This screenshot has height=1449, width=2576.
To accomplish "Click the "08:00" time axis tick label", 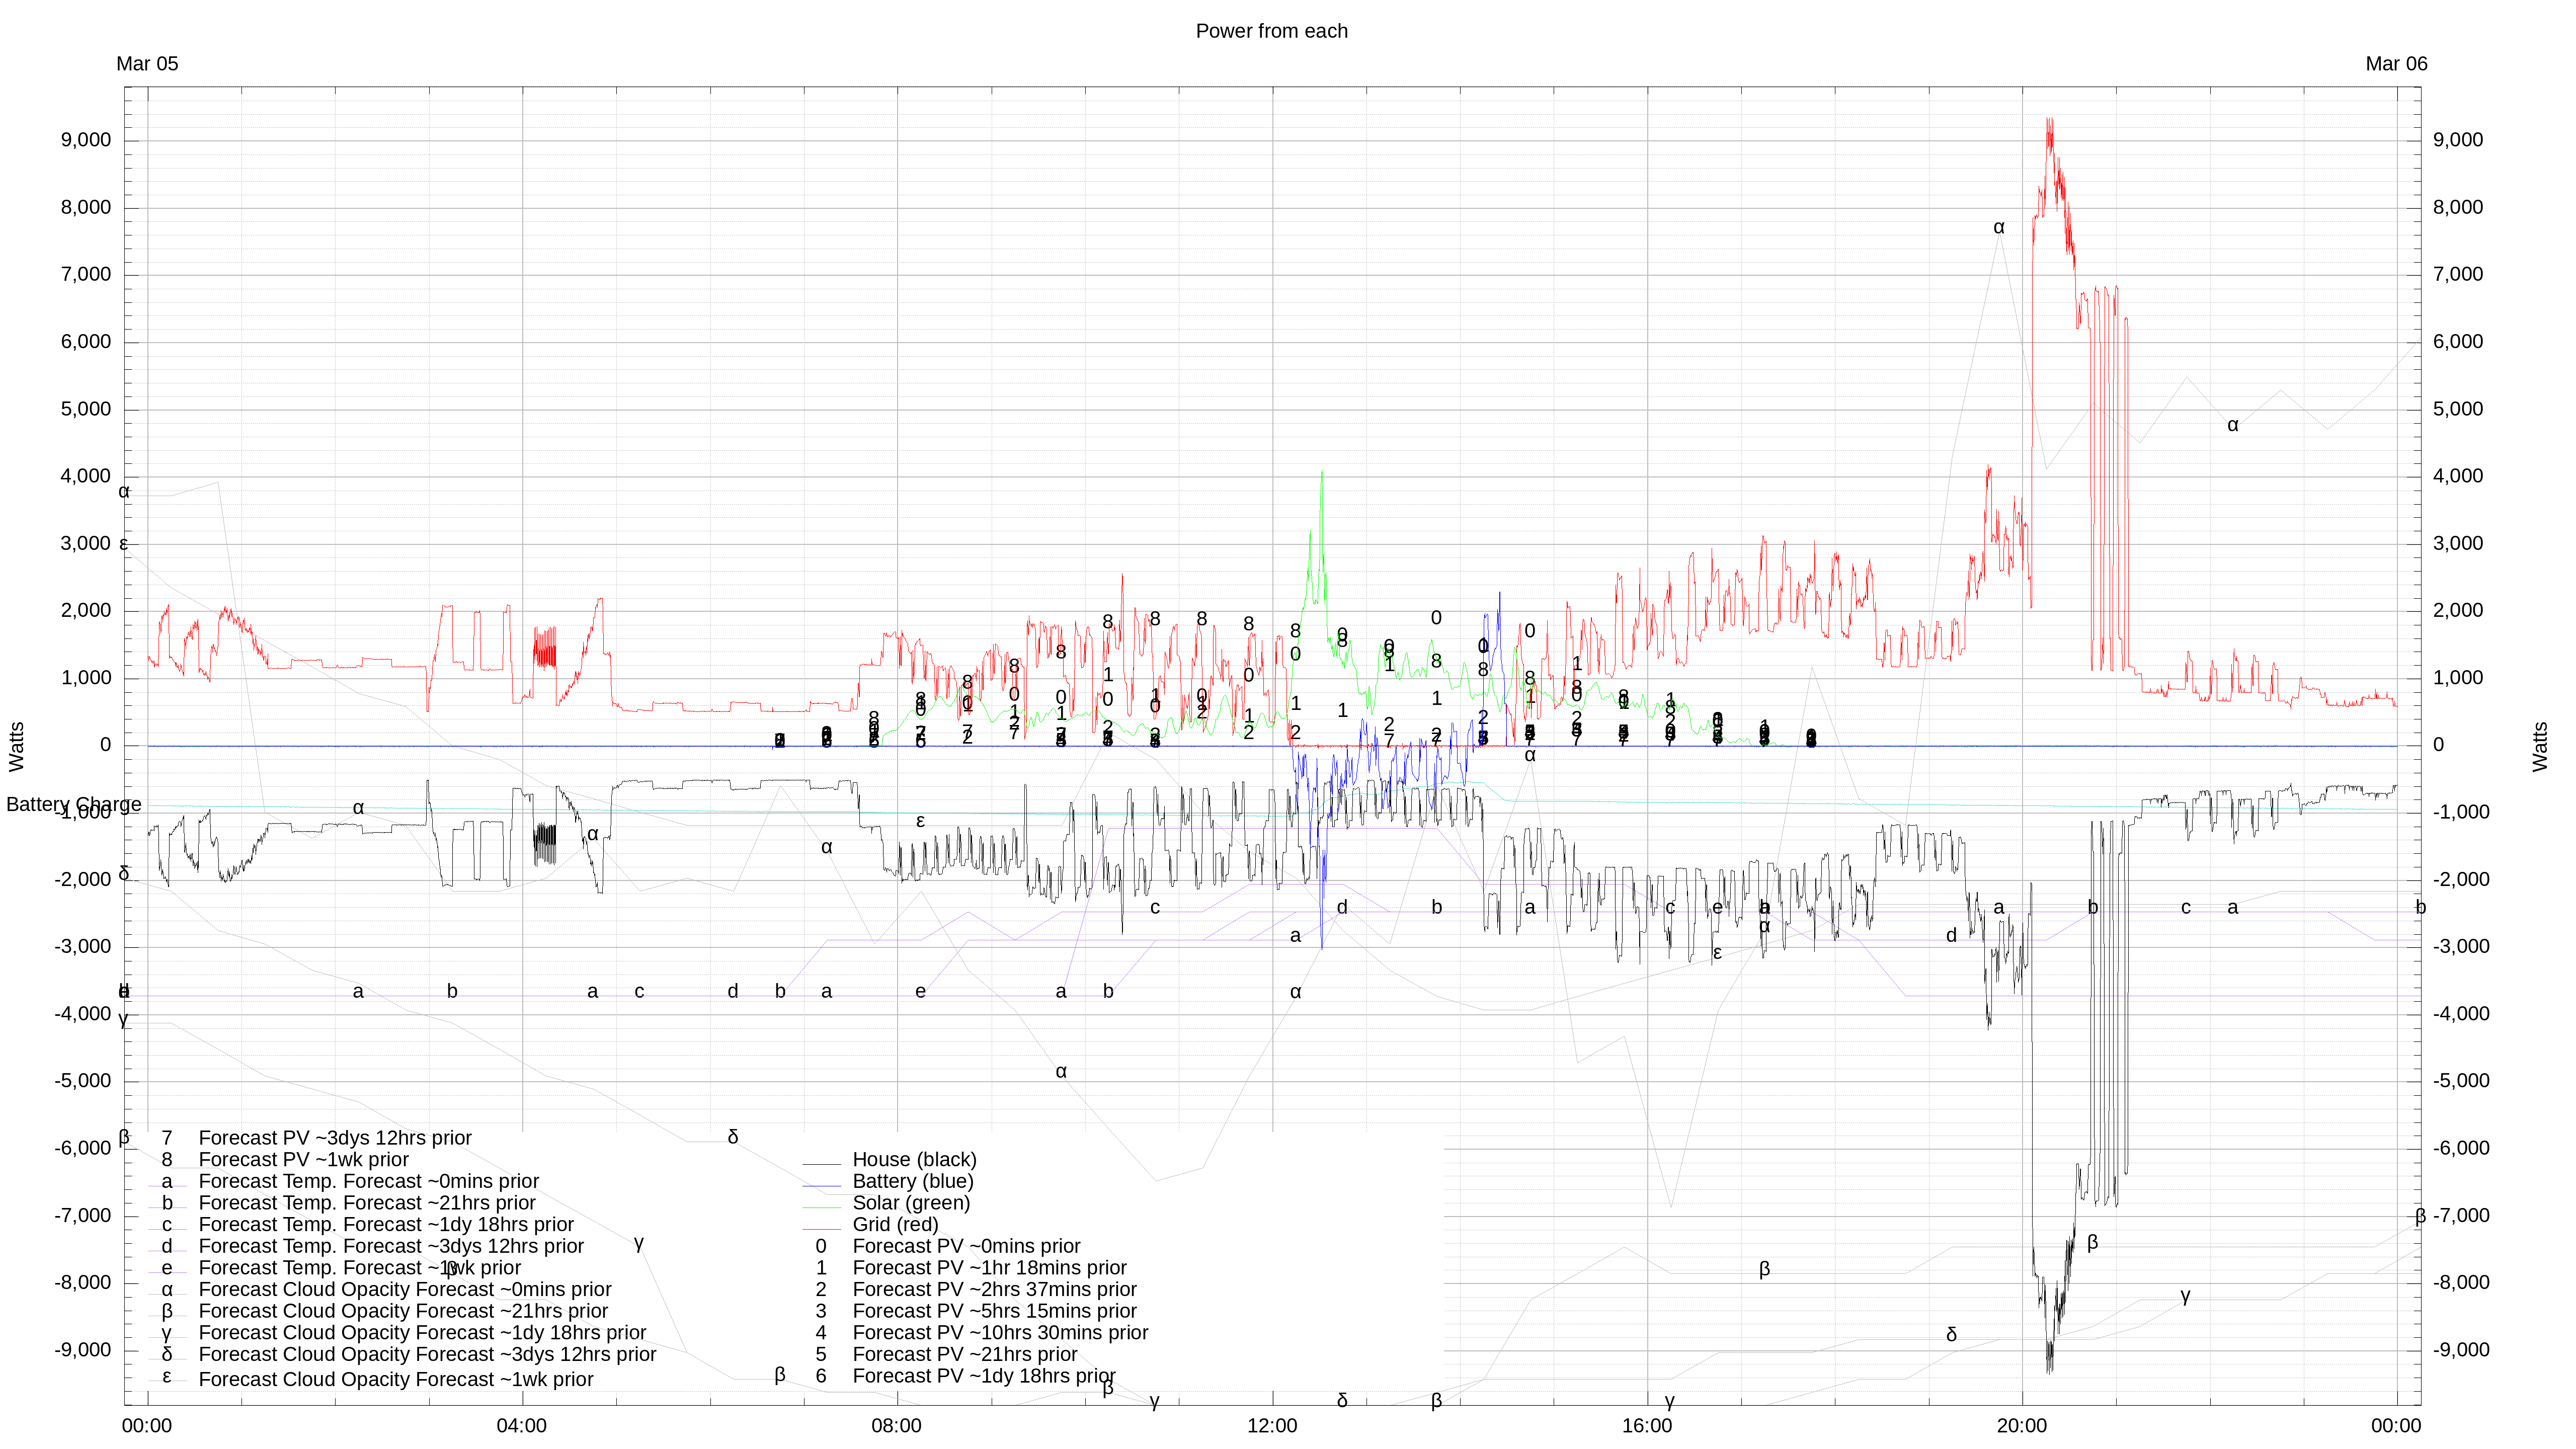I will pyautogui.click(x=897, y=1426).
